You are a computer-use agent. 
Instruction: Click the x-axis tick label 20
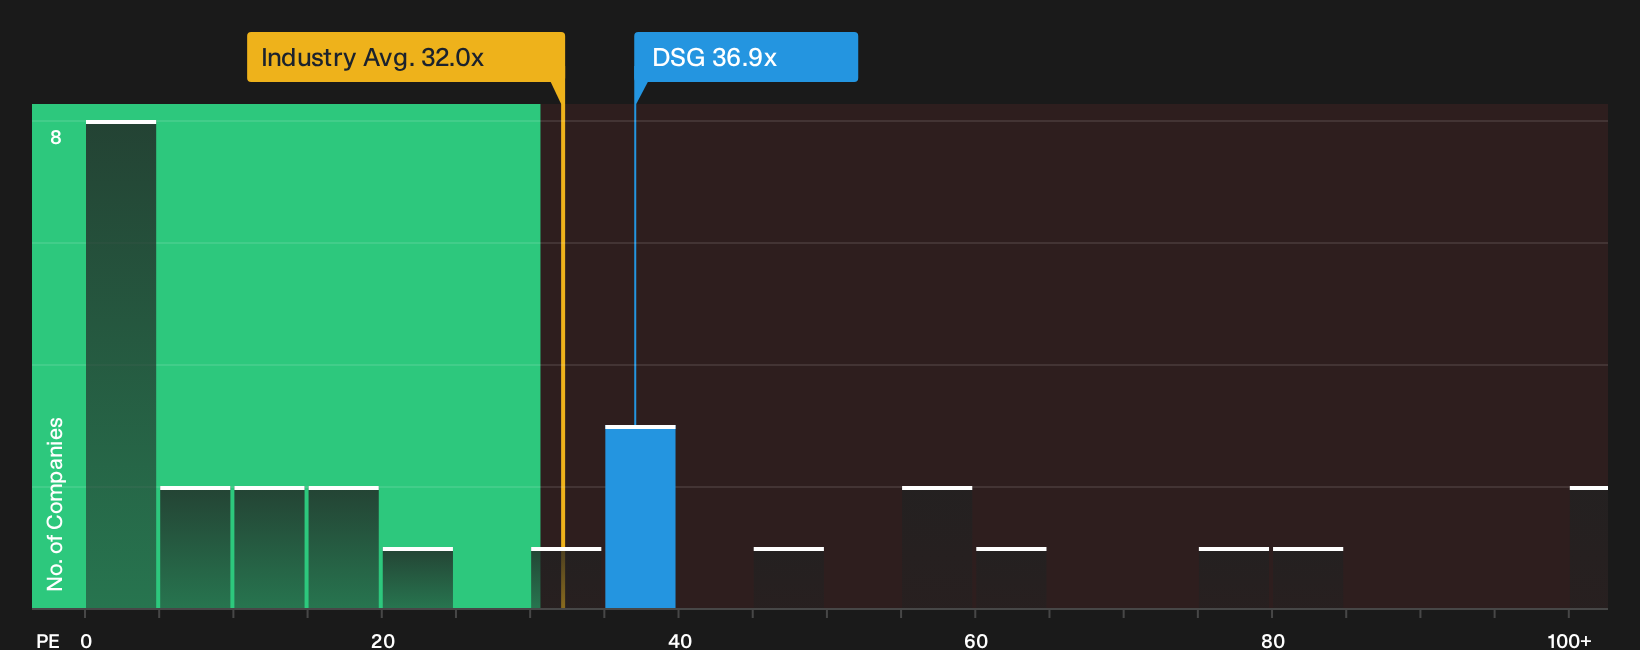[x=383, y=641]
